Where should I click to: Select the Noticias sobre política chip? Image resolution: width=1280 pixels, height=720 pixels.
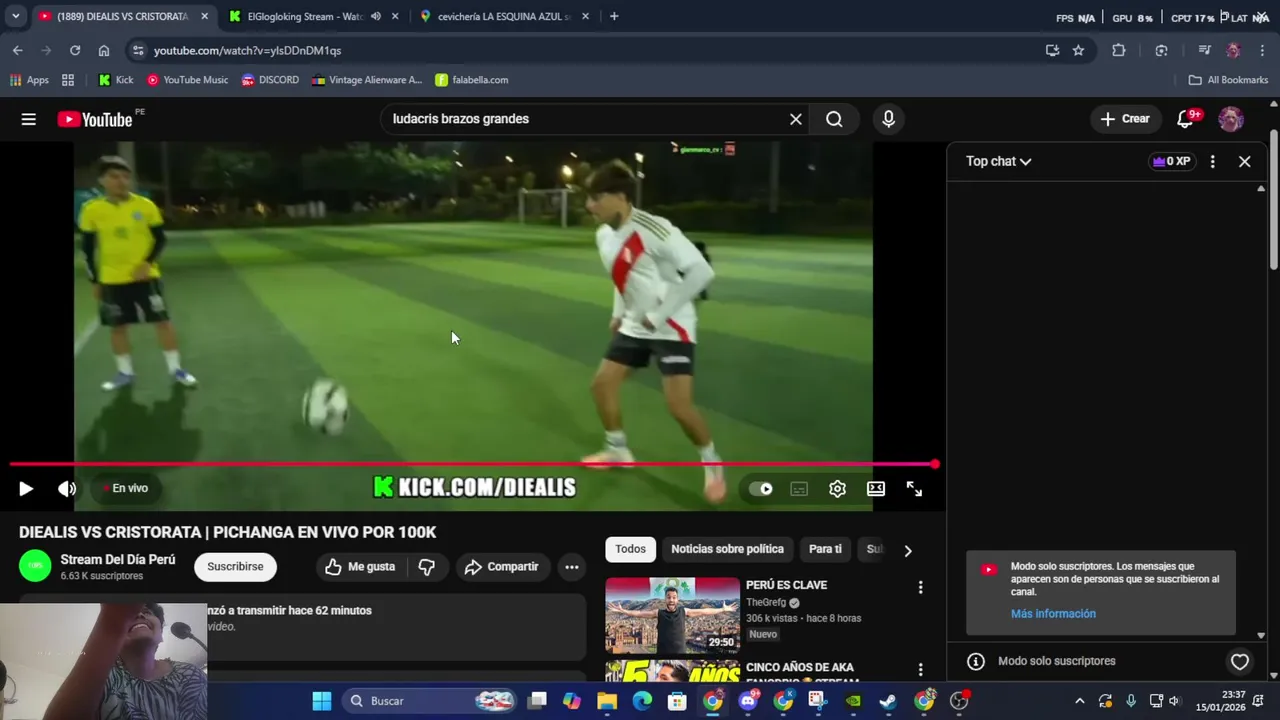click(x=727, y=549)
